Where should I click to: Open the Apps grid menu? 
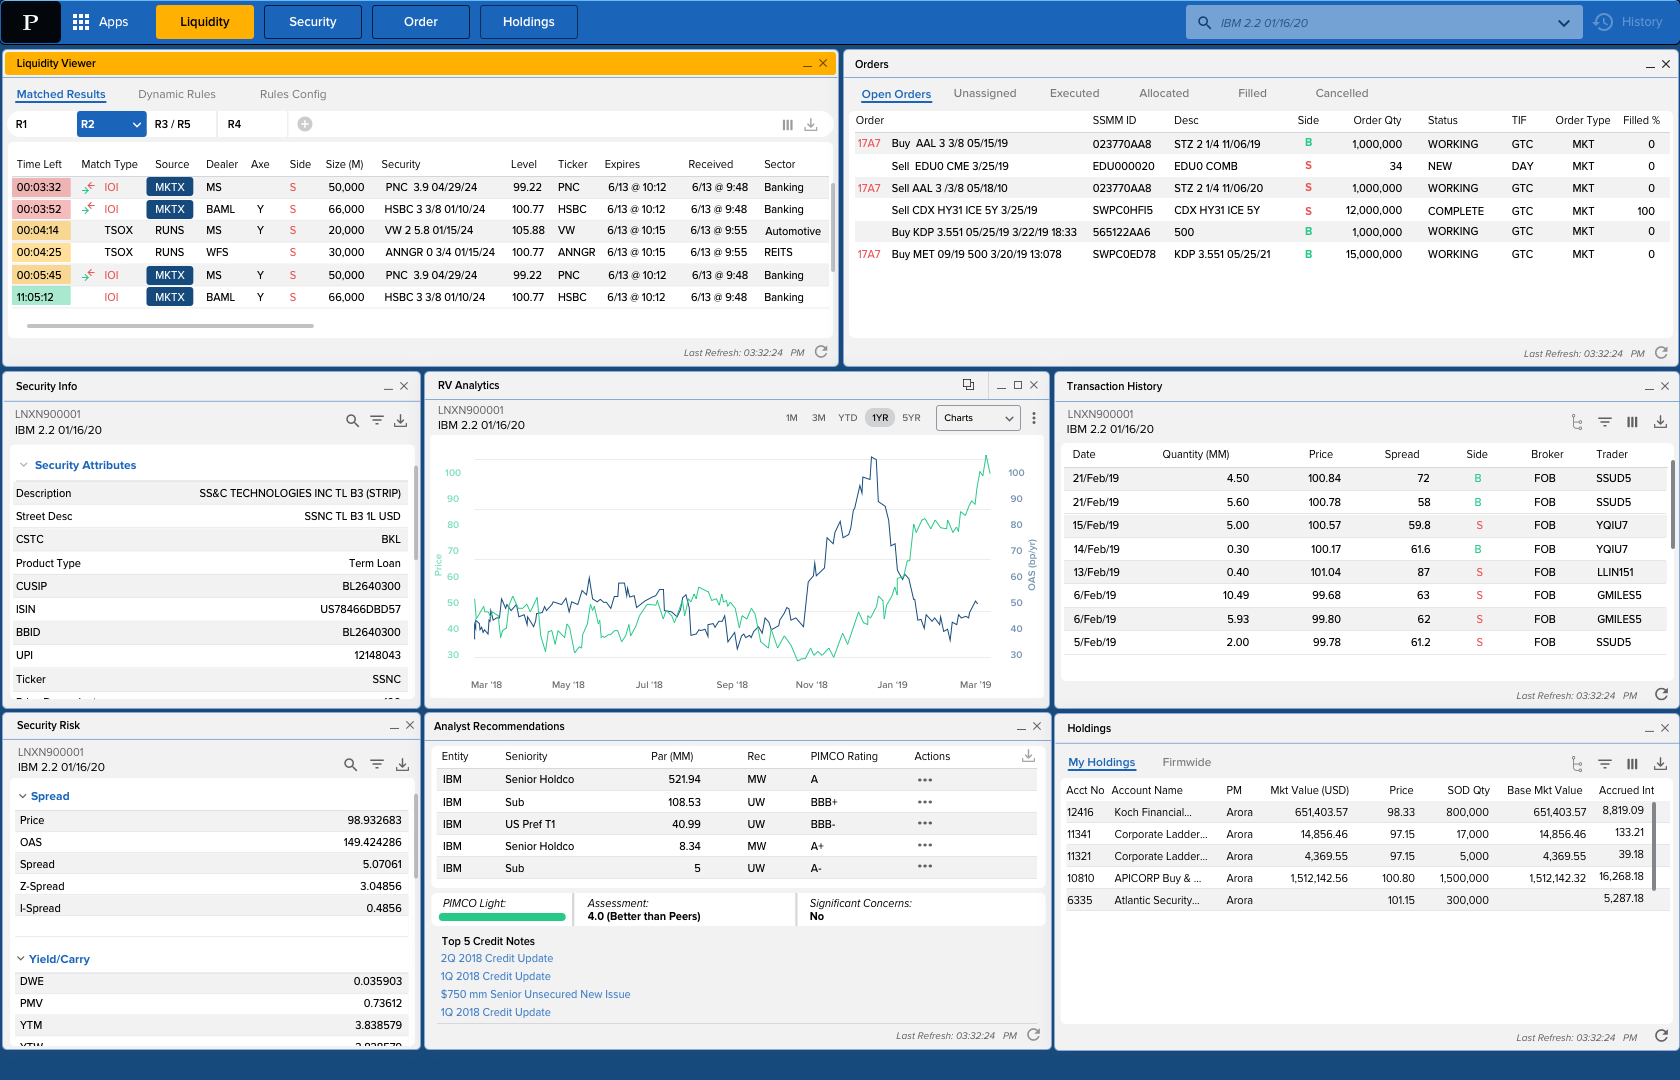coord(82,21)
